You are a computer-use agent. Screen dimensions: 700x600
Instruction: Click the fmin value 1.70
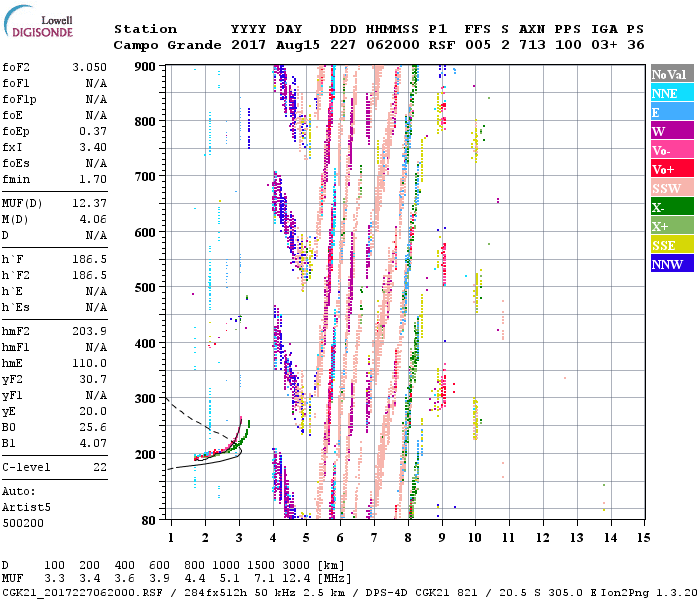pos(93,179)
